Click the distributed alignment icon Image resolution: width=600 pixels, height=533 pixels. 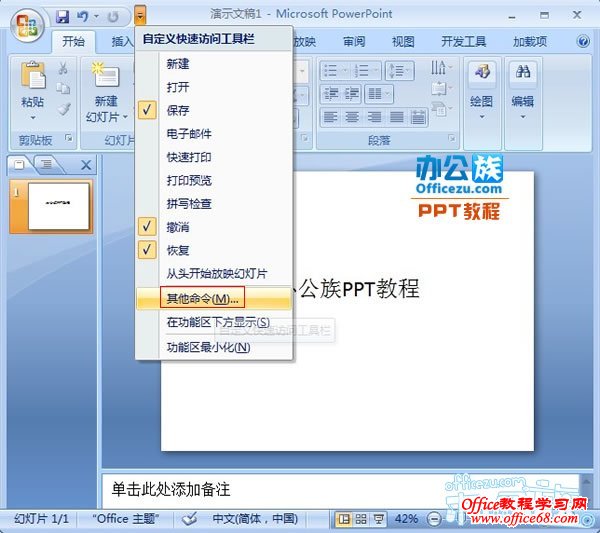(x=418, y=117)
